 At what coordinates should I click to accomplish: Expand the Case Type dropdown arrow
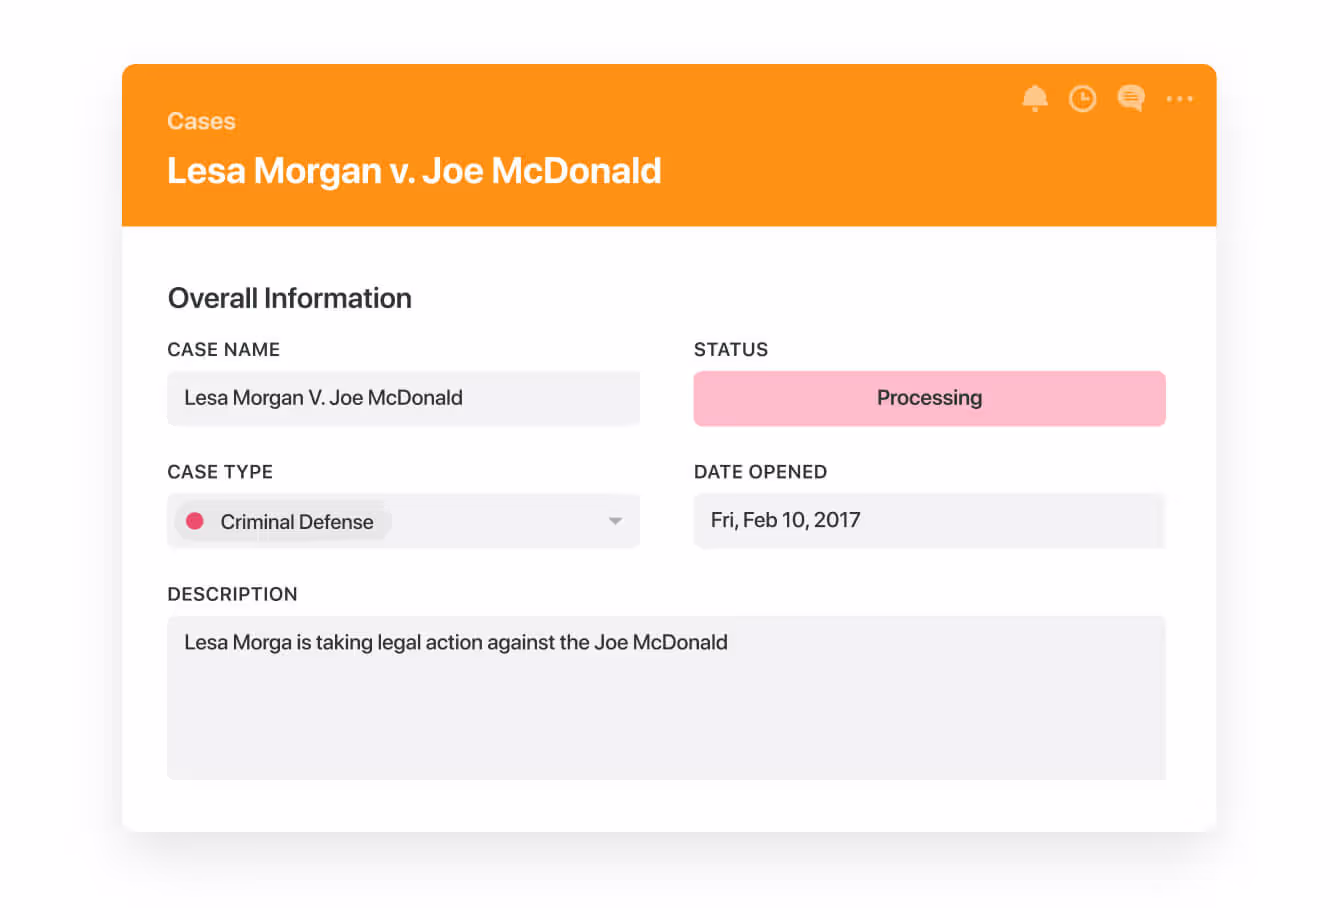click(615, 521)
